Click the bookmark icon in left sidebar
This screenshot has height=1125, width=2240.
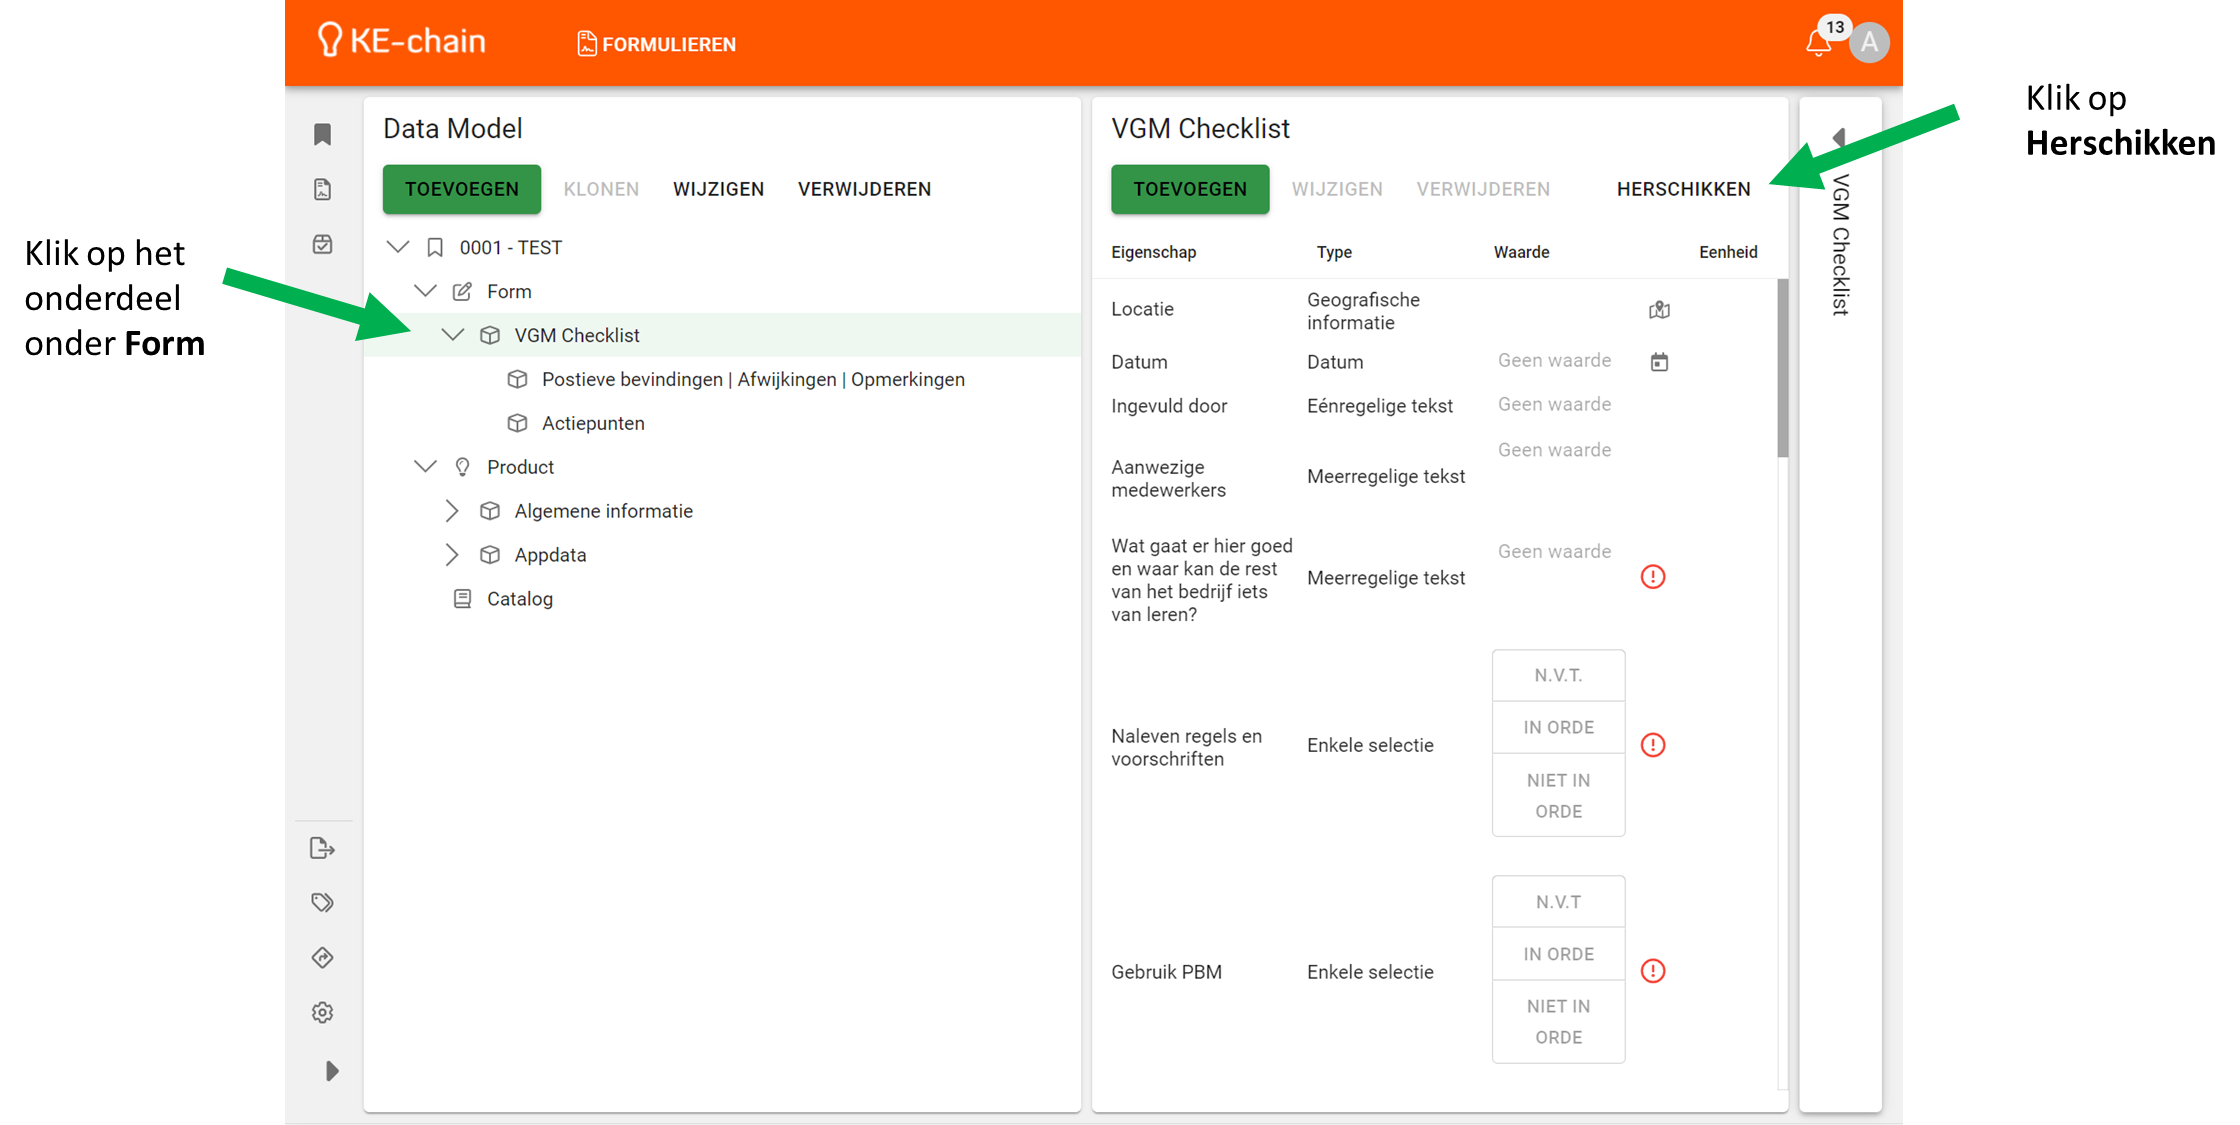click(x=322, y=135)
